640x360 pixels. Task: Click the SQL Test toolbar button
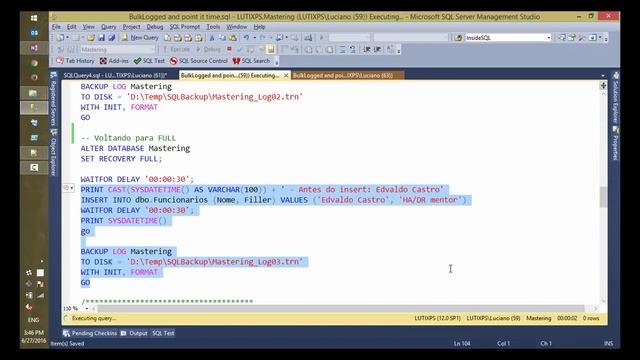[x=149, y=61]
